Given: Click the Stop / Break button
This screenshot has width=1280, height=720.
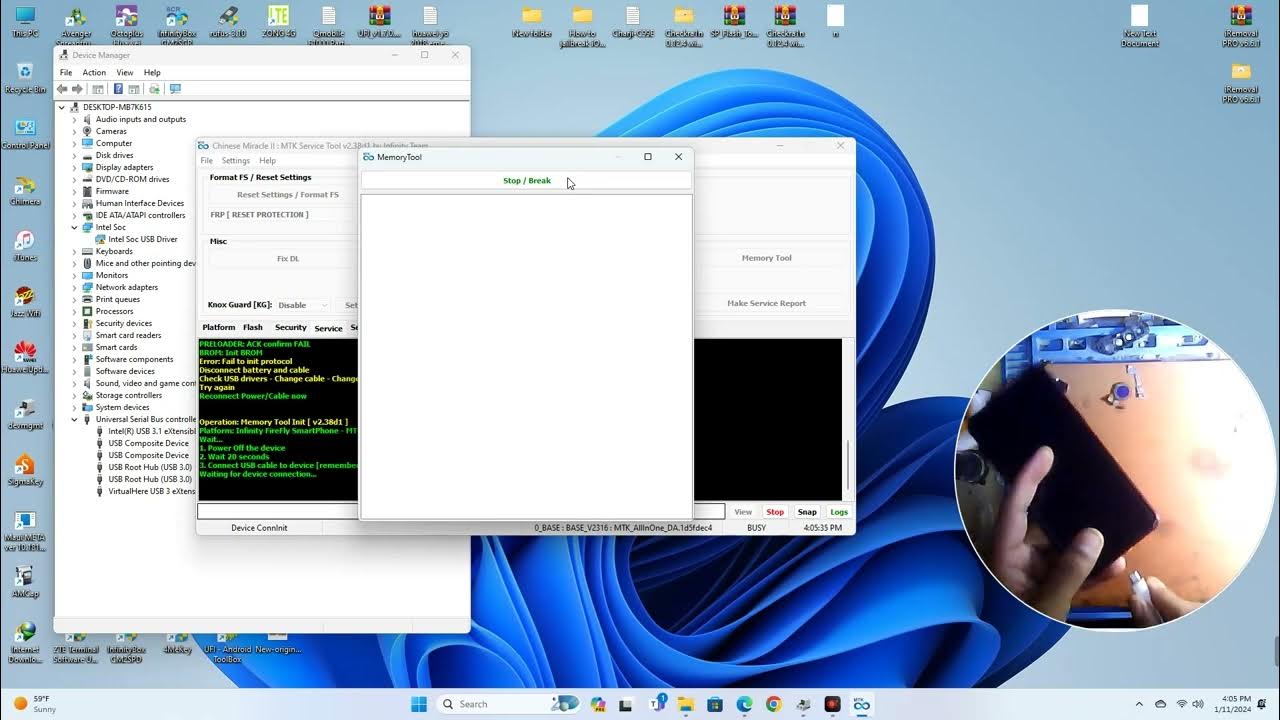Looking at the screenshot, I should coord(526,181).
